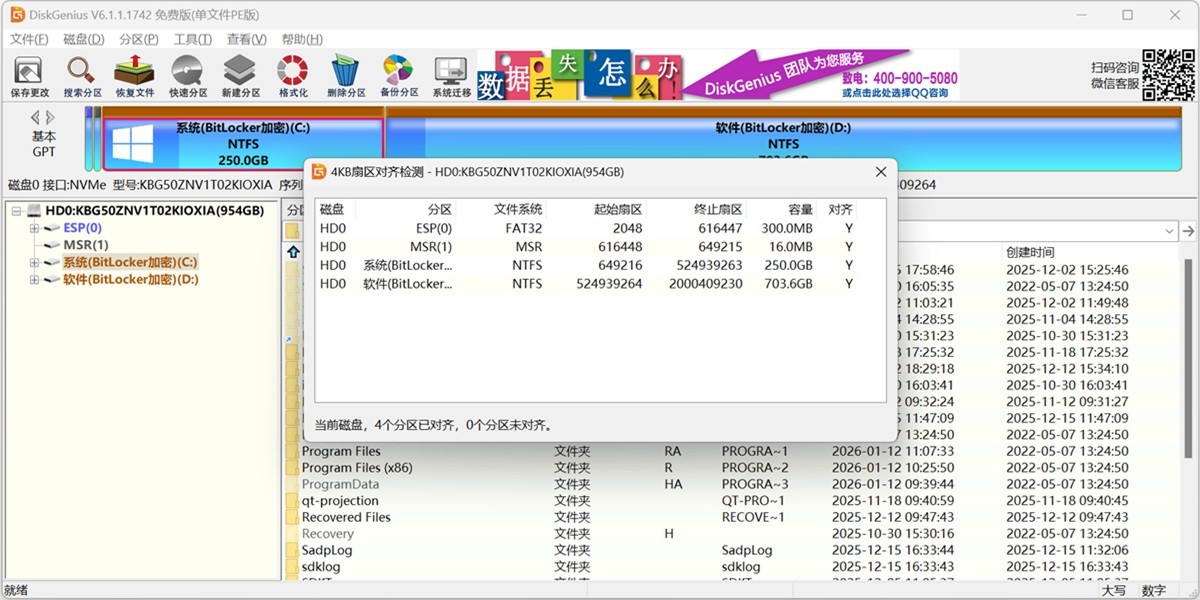Open the 备份分区 backup partition tool

click(x=398, y=76)
